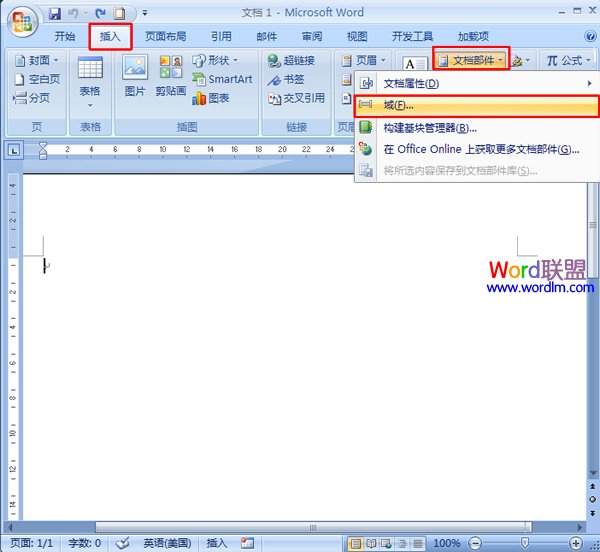Click the page number status 页面: 1/1
The height and width of the screenshot is (552, 600).
click(x=31, y=543)
